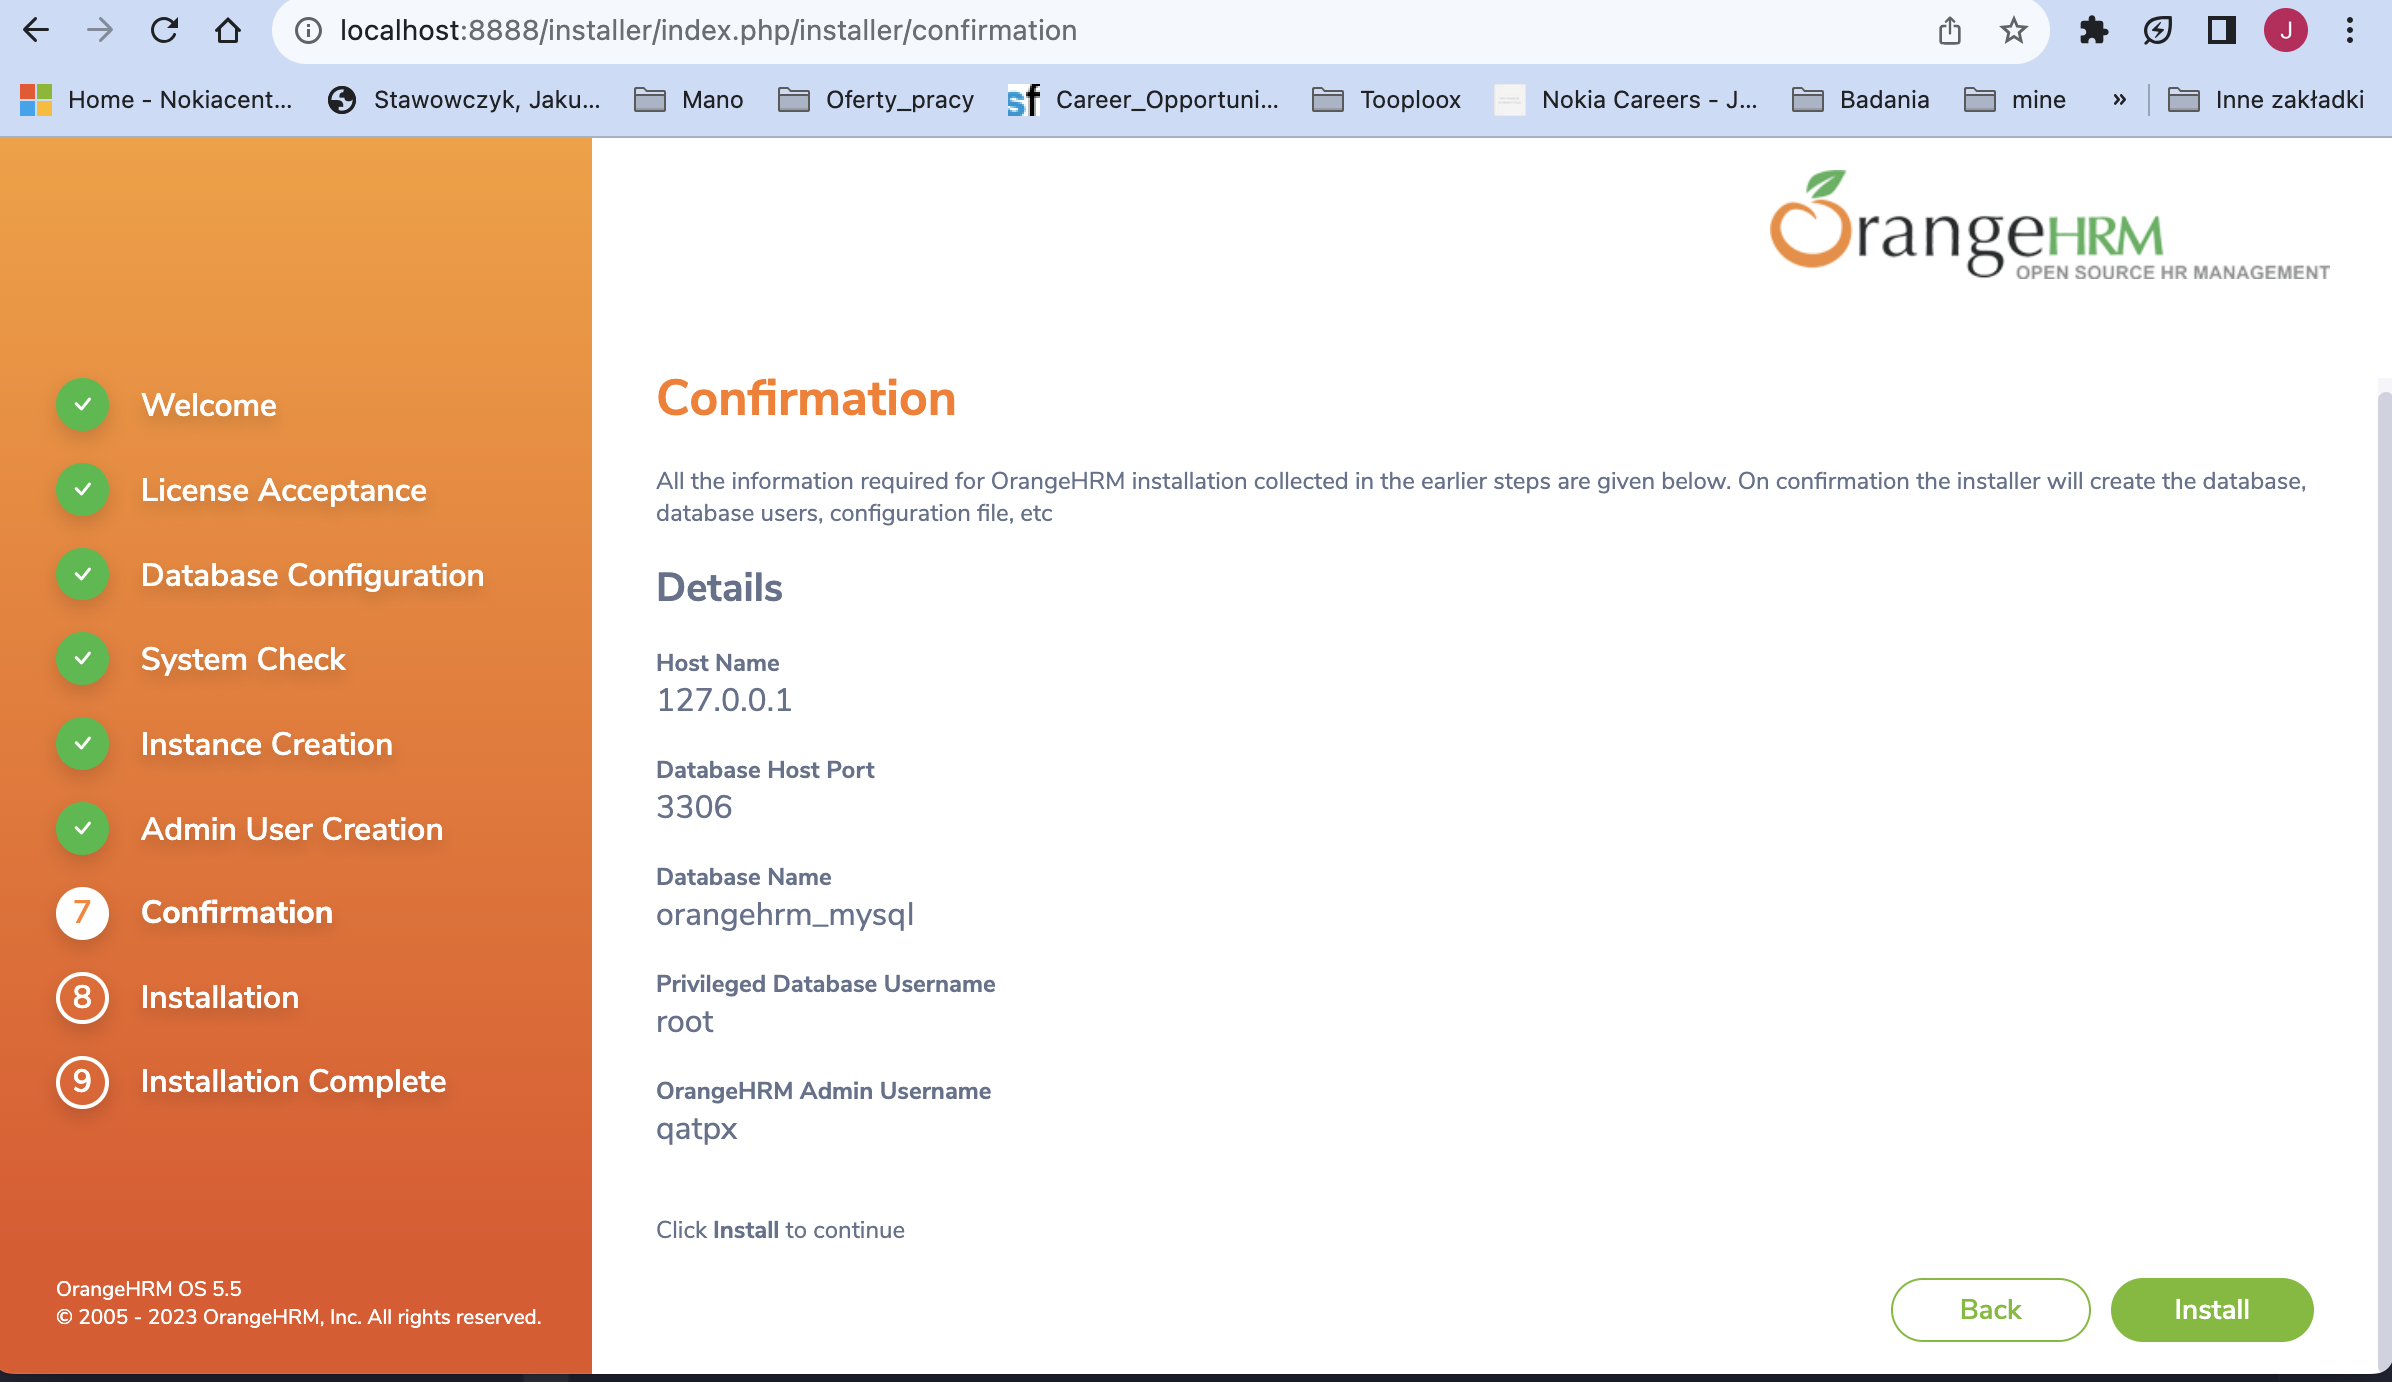The width and height of the screenshot is (2392, 1382).
Task: Expand the bookmarks overflow chevron
Action: coord(2119,99)
